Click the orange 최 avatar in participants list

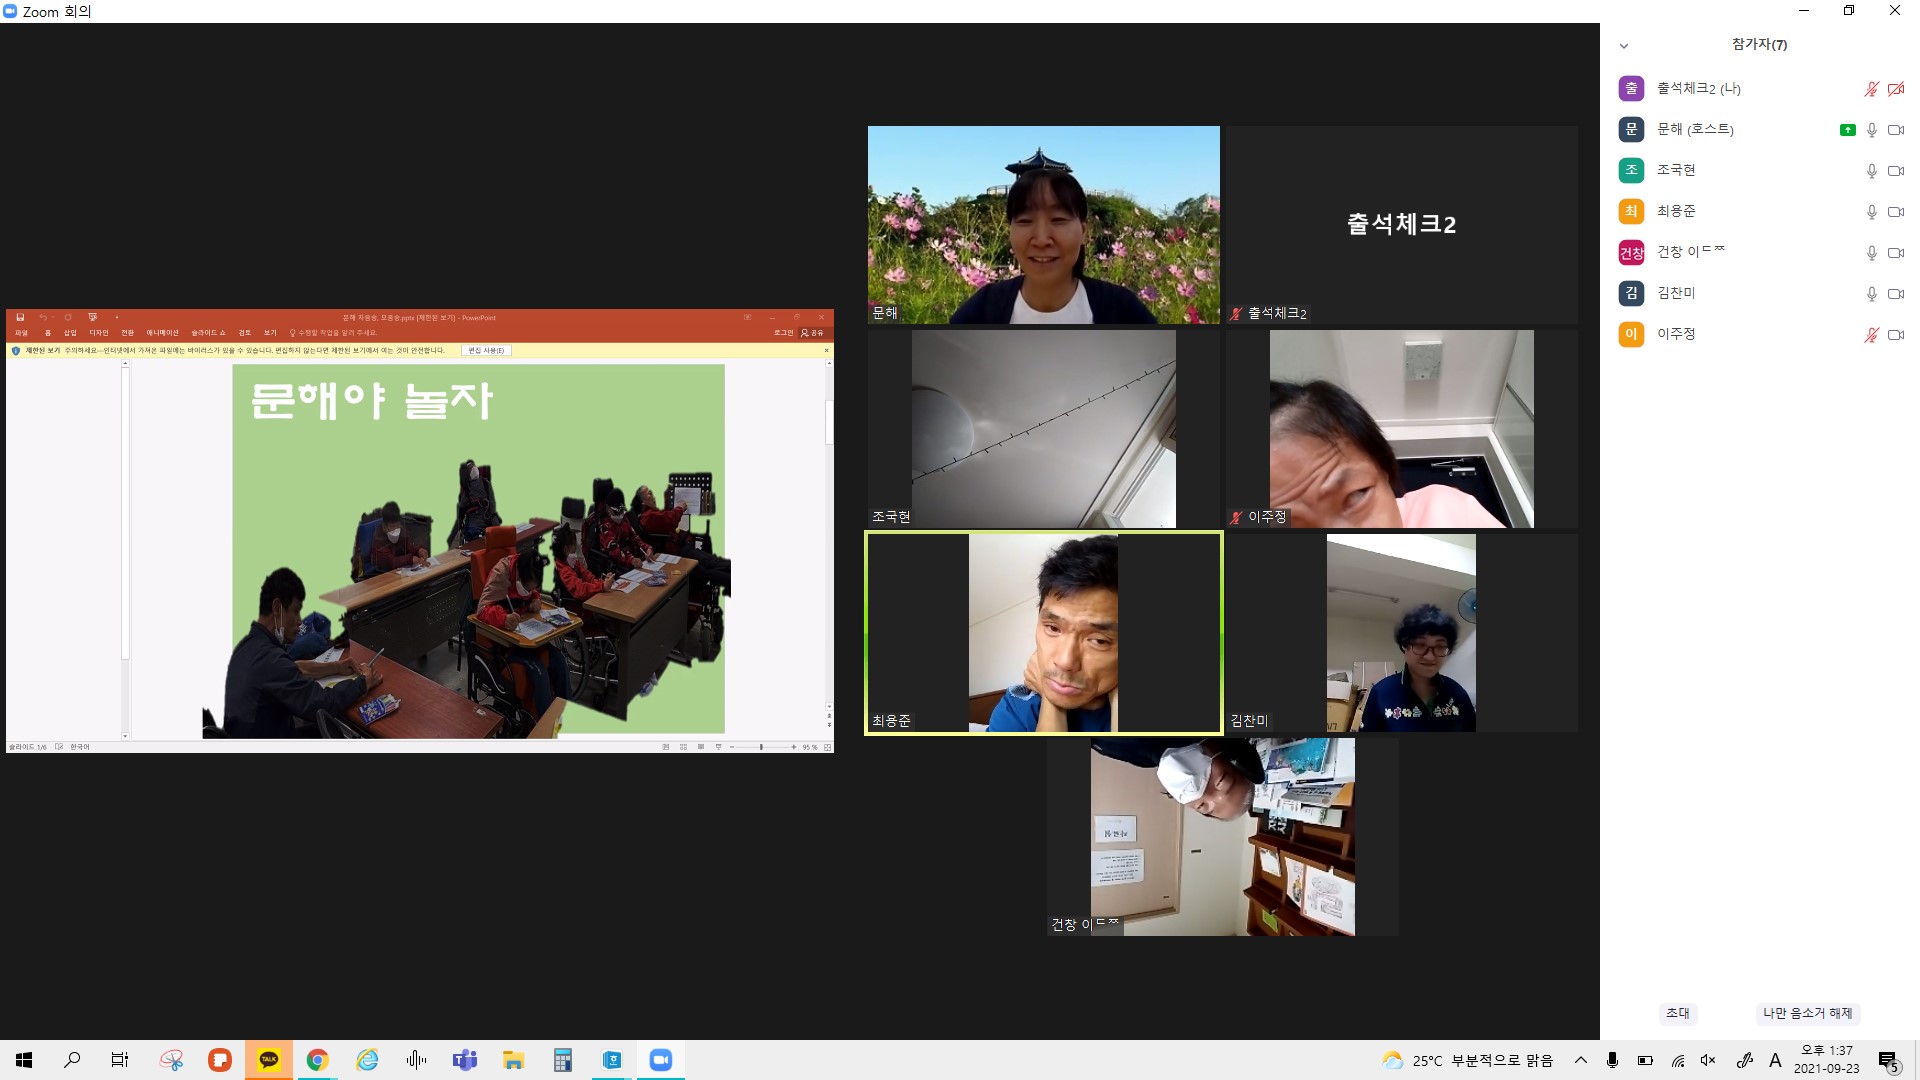pos(1631,211)
